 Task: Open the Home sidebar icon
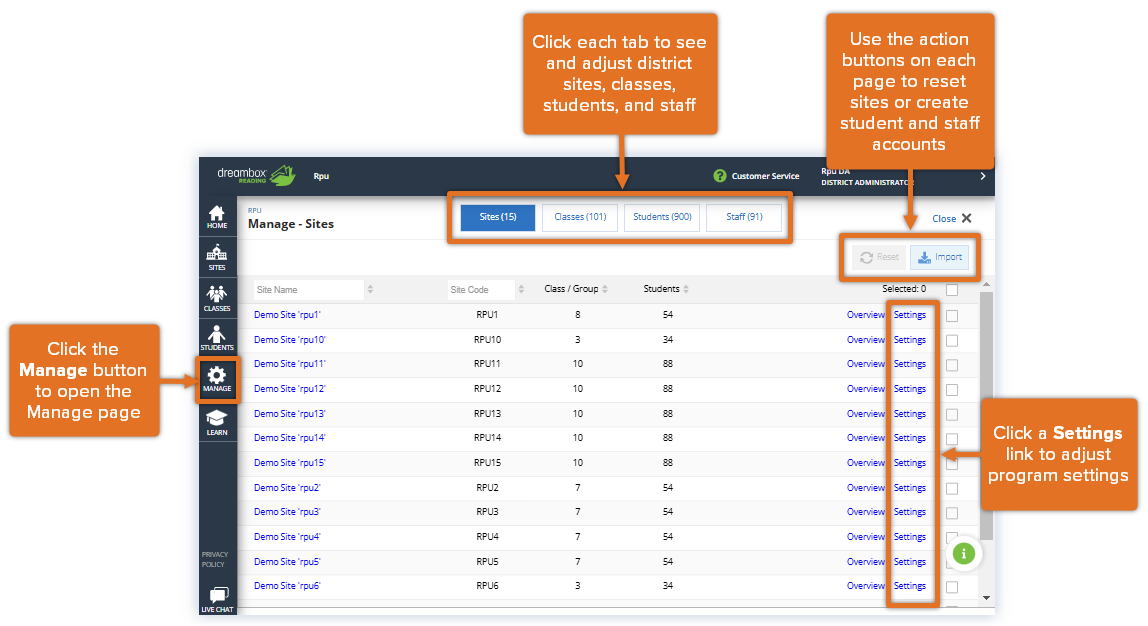217,217
